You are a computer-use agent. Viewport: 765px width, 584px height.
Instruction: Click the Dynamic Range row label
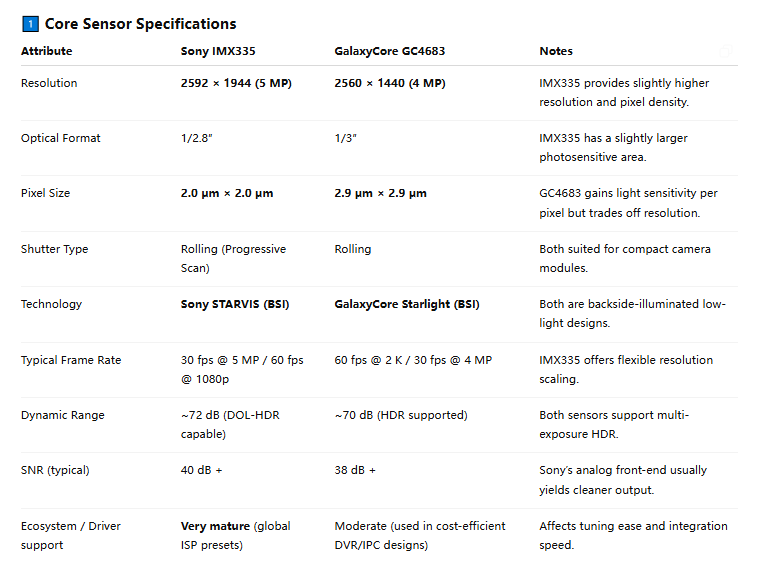point(62,415)
